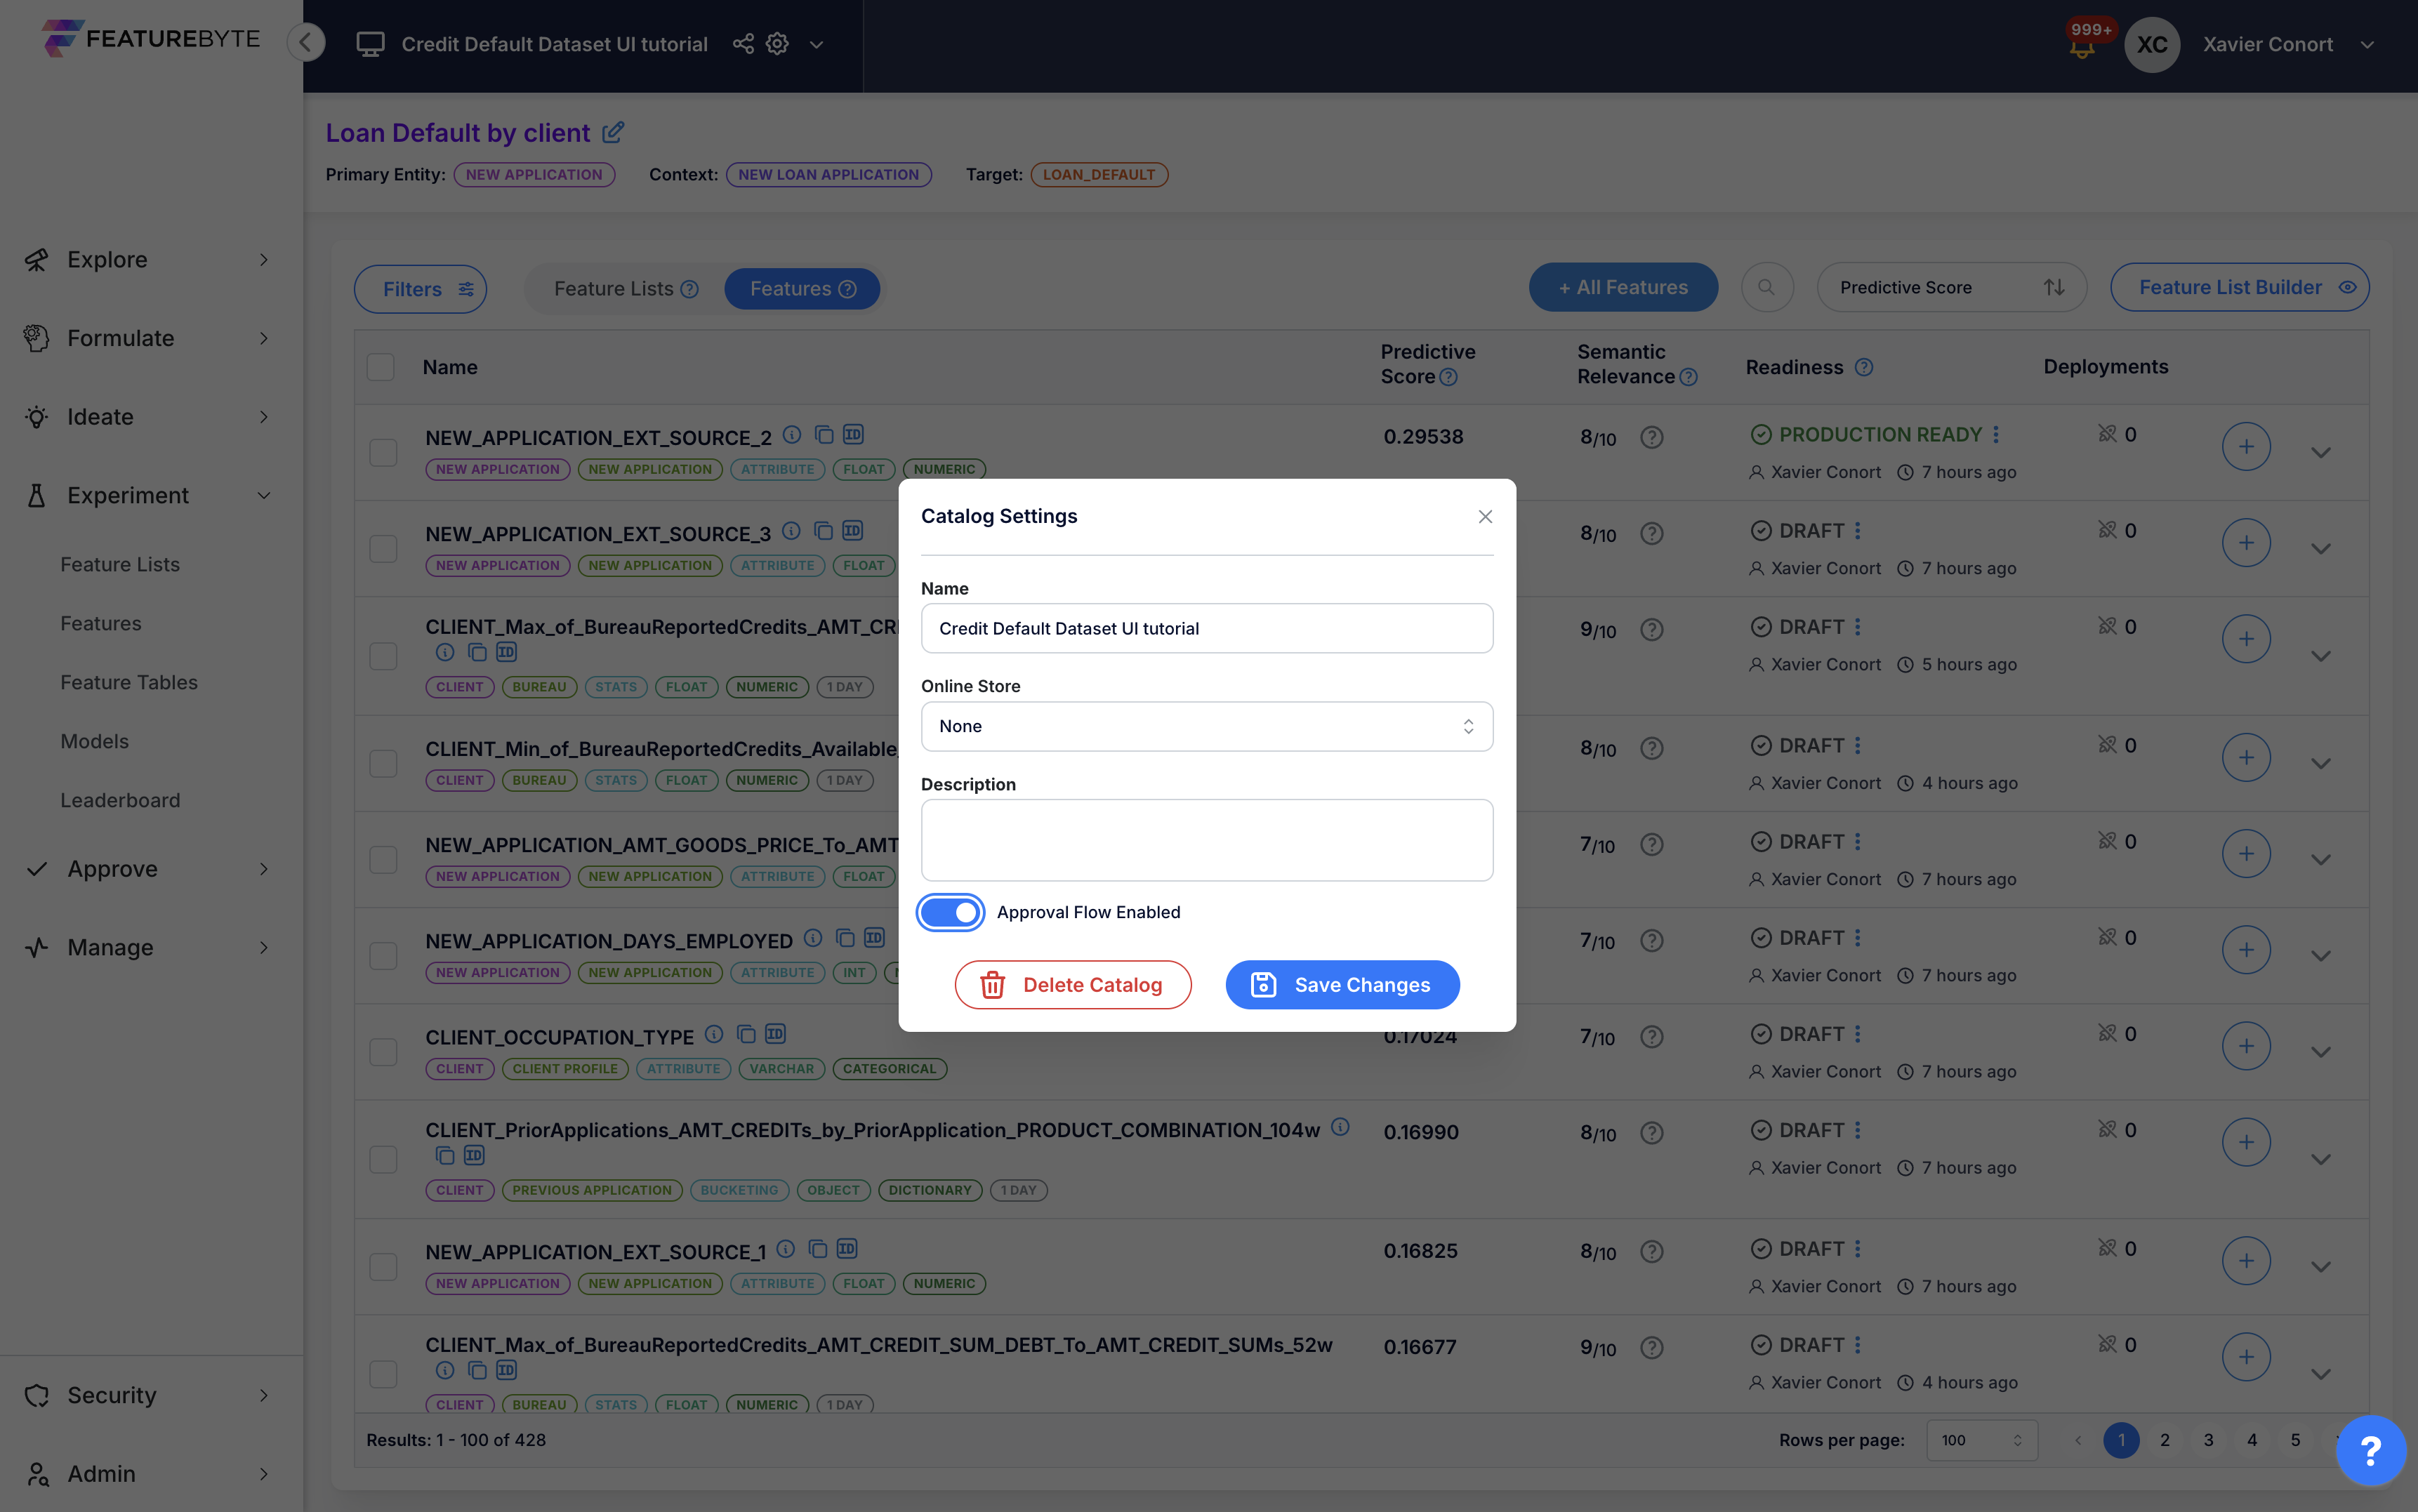2418x1512 pixels.
Task: Open catalog settings gear icon
Action: [777, 44]
